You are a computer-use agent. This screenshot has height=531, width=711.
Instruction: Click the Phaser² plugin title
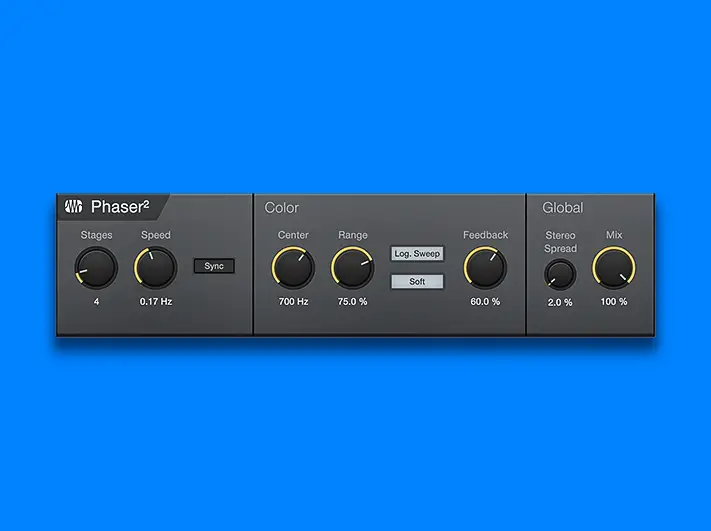(x=120, y=207)
